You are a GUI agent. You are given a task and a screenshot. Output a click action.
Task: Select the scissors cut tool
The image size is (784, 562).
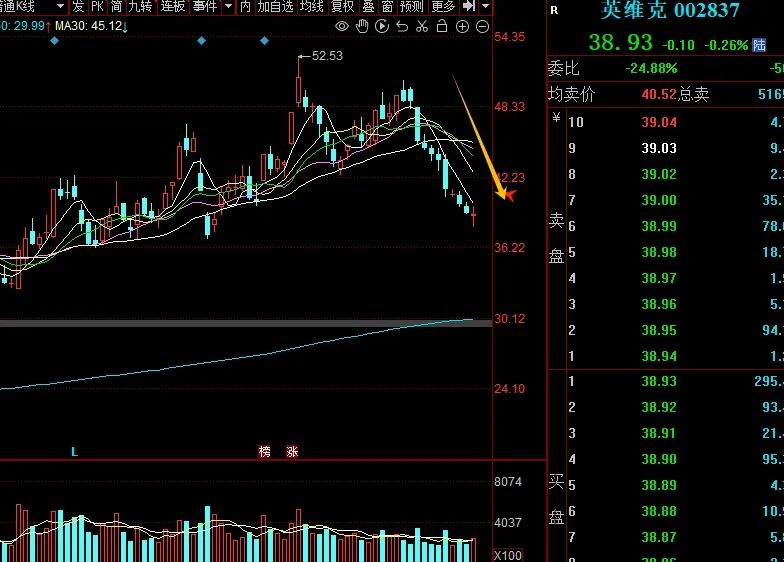(422, 26)
